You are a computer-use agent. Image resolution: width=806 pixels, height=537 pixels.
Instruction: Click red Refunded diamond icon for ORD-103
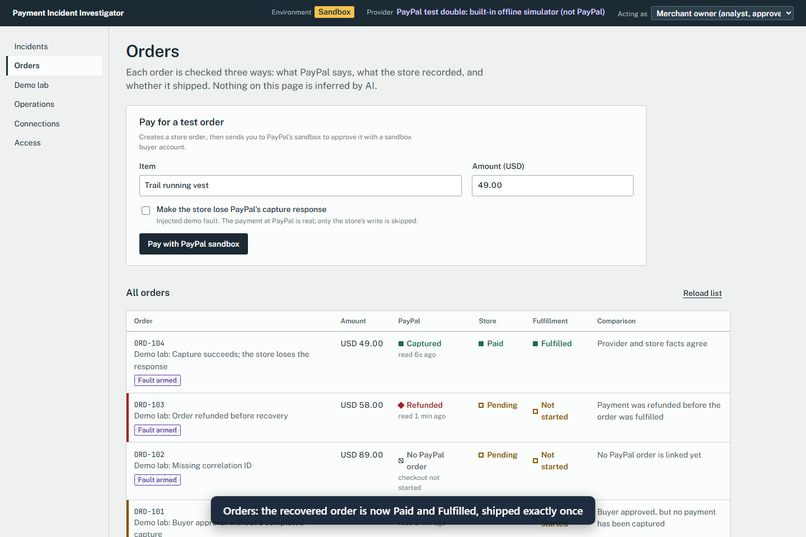[x=401, y=405]
